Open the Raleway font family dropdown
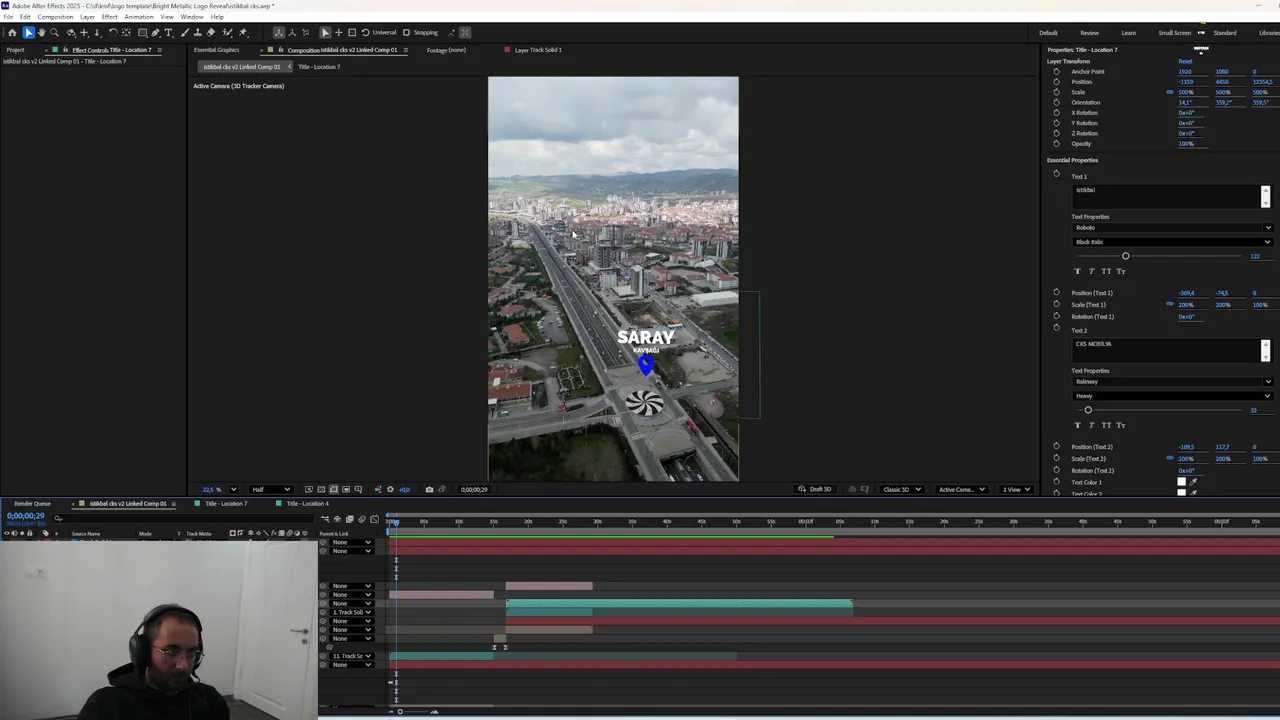This screenshot has height=720, width=1280. [x=1172, y=382]
